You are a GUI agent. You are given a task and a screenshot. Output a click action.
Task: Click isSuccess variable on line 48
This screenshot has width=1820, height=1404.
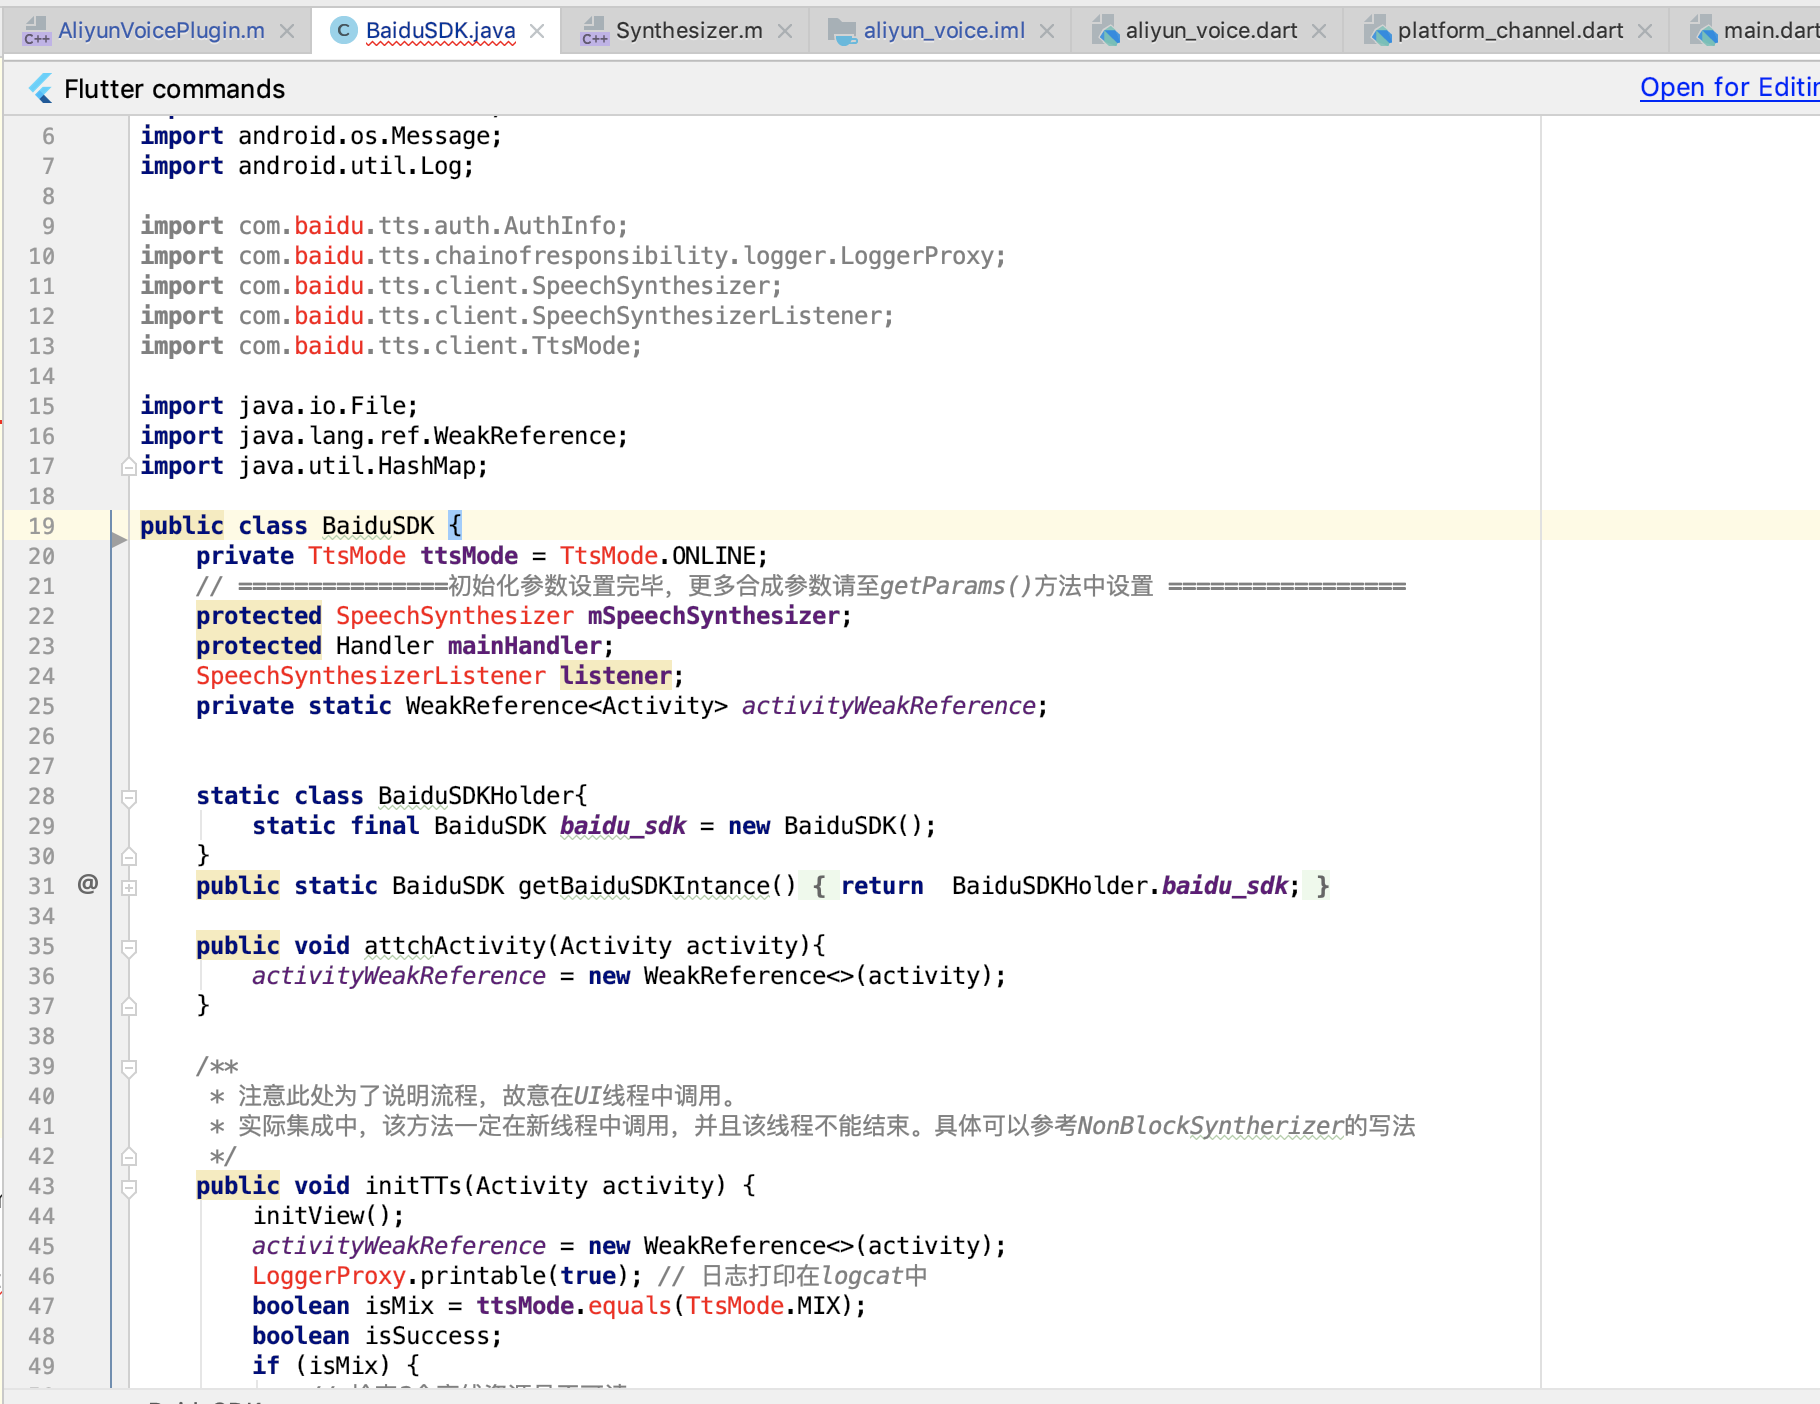tap(426, 1336)
